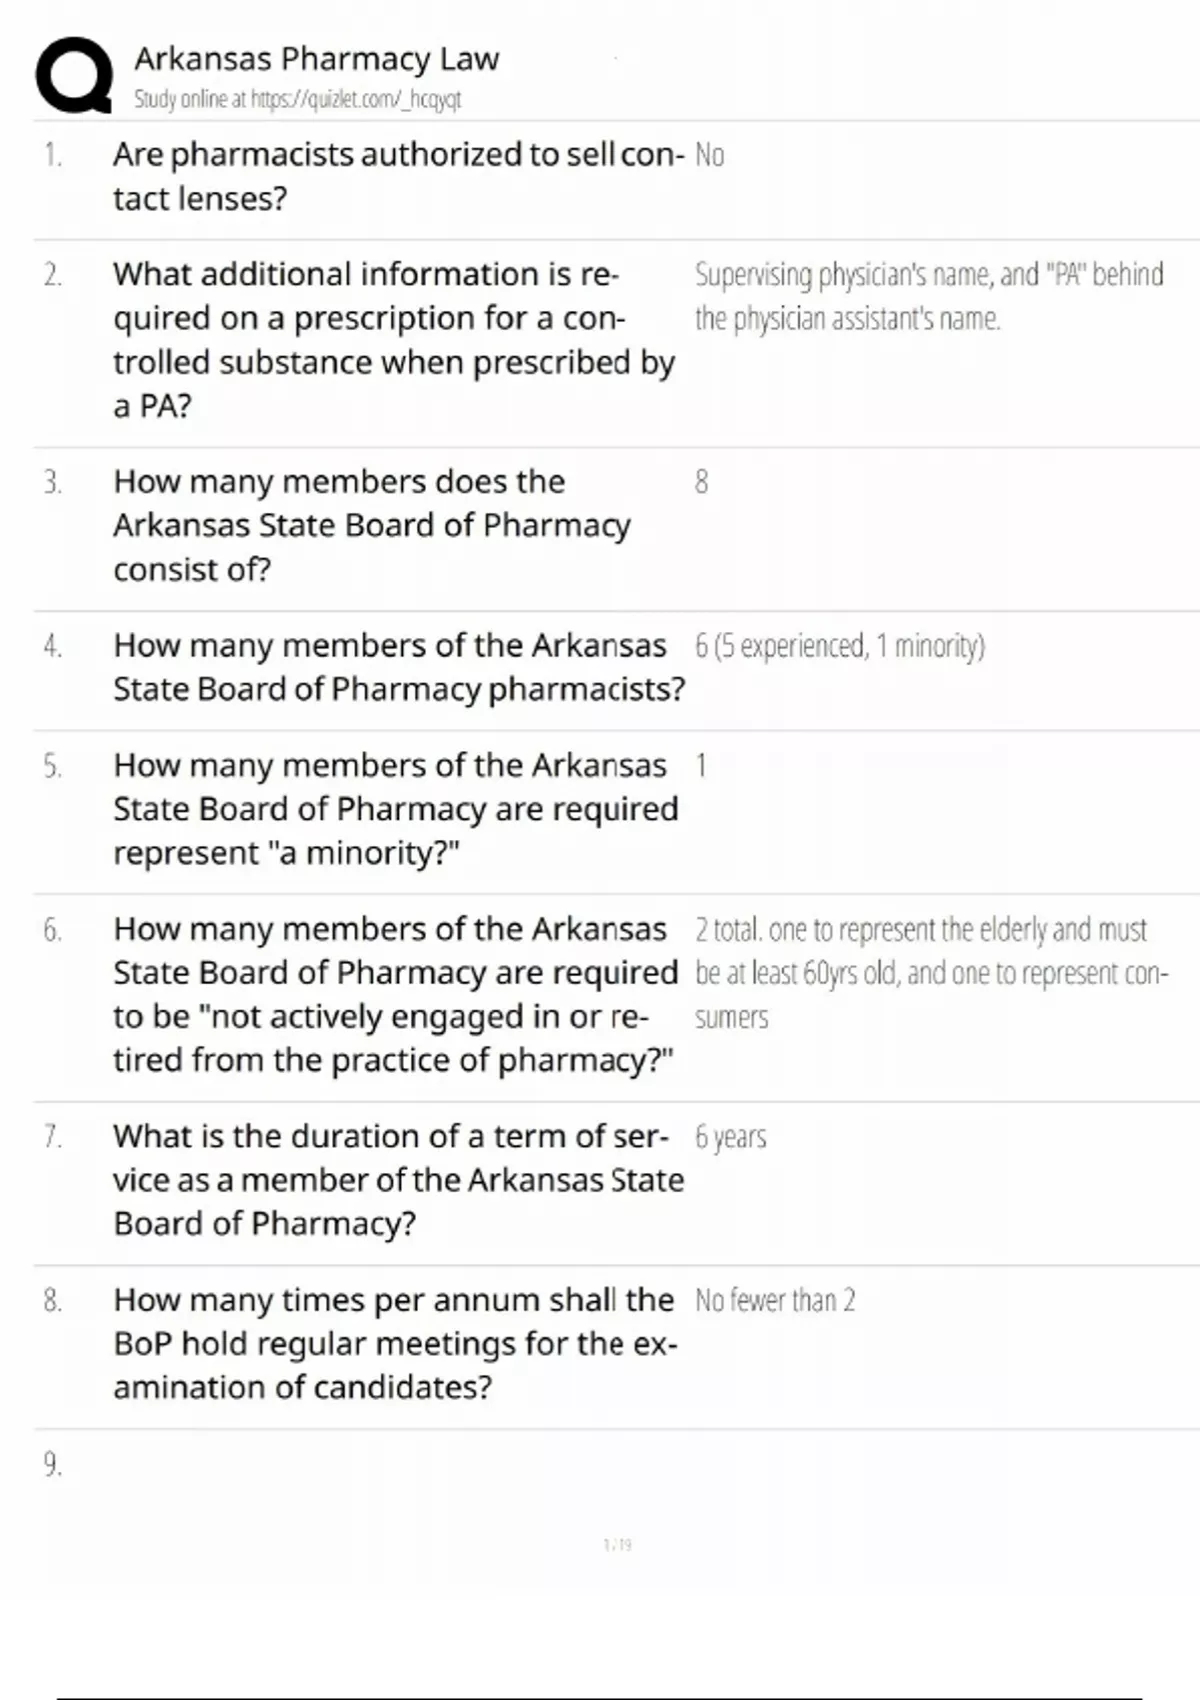Image resolution: width=1200 pixels, height=1700 pixels.
Task: Click the "No" answer for question 1
Action: coord(709,155)
